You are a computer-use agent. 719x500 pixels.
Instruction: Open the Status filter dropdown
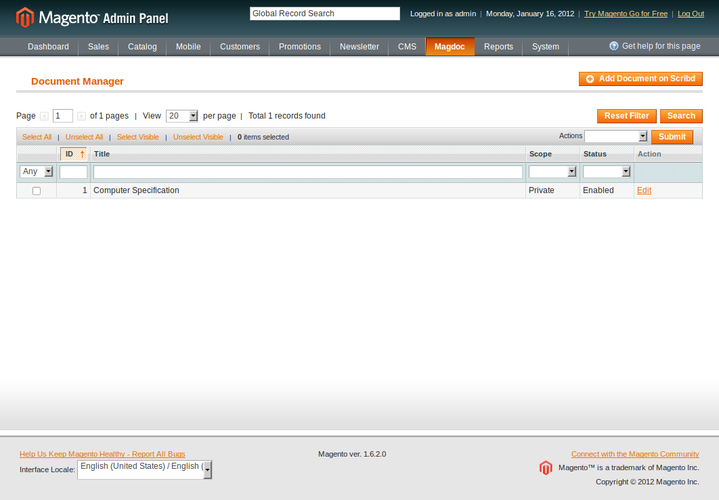point(607,172)
